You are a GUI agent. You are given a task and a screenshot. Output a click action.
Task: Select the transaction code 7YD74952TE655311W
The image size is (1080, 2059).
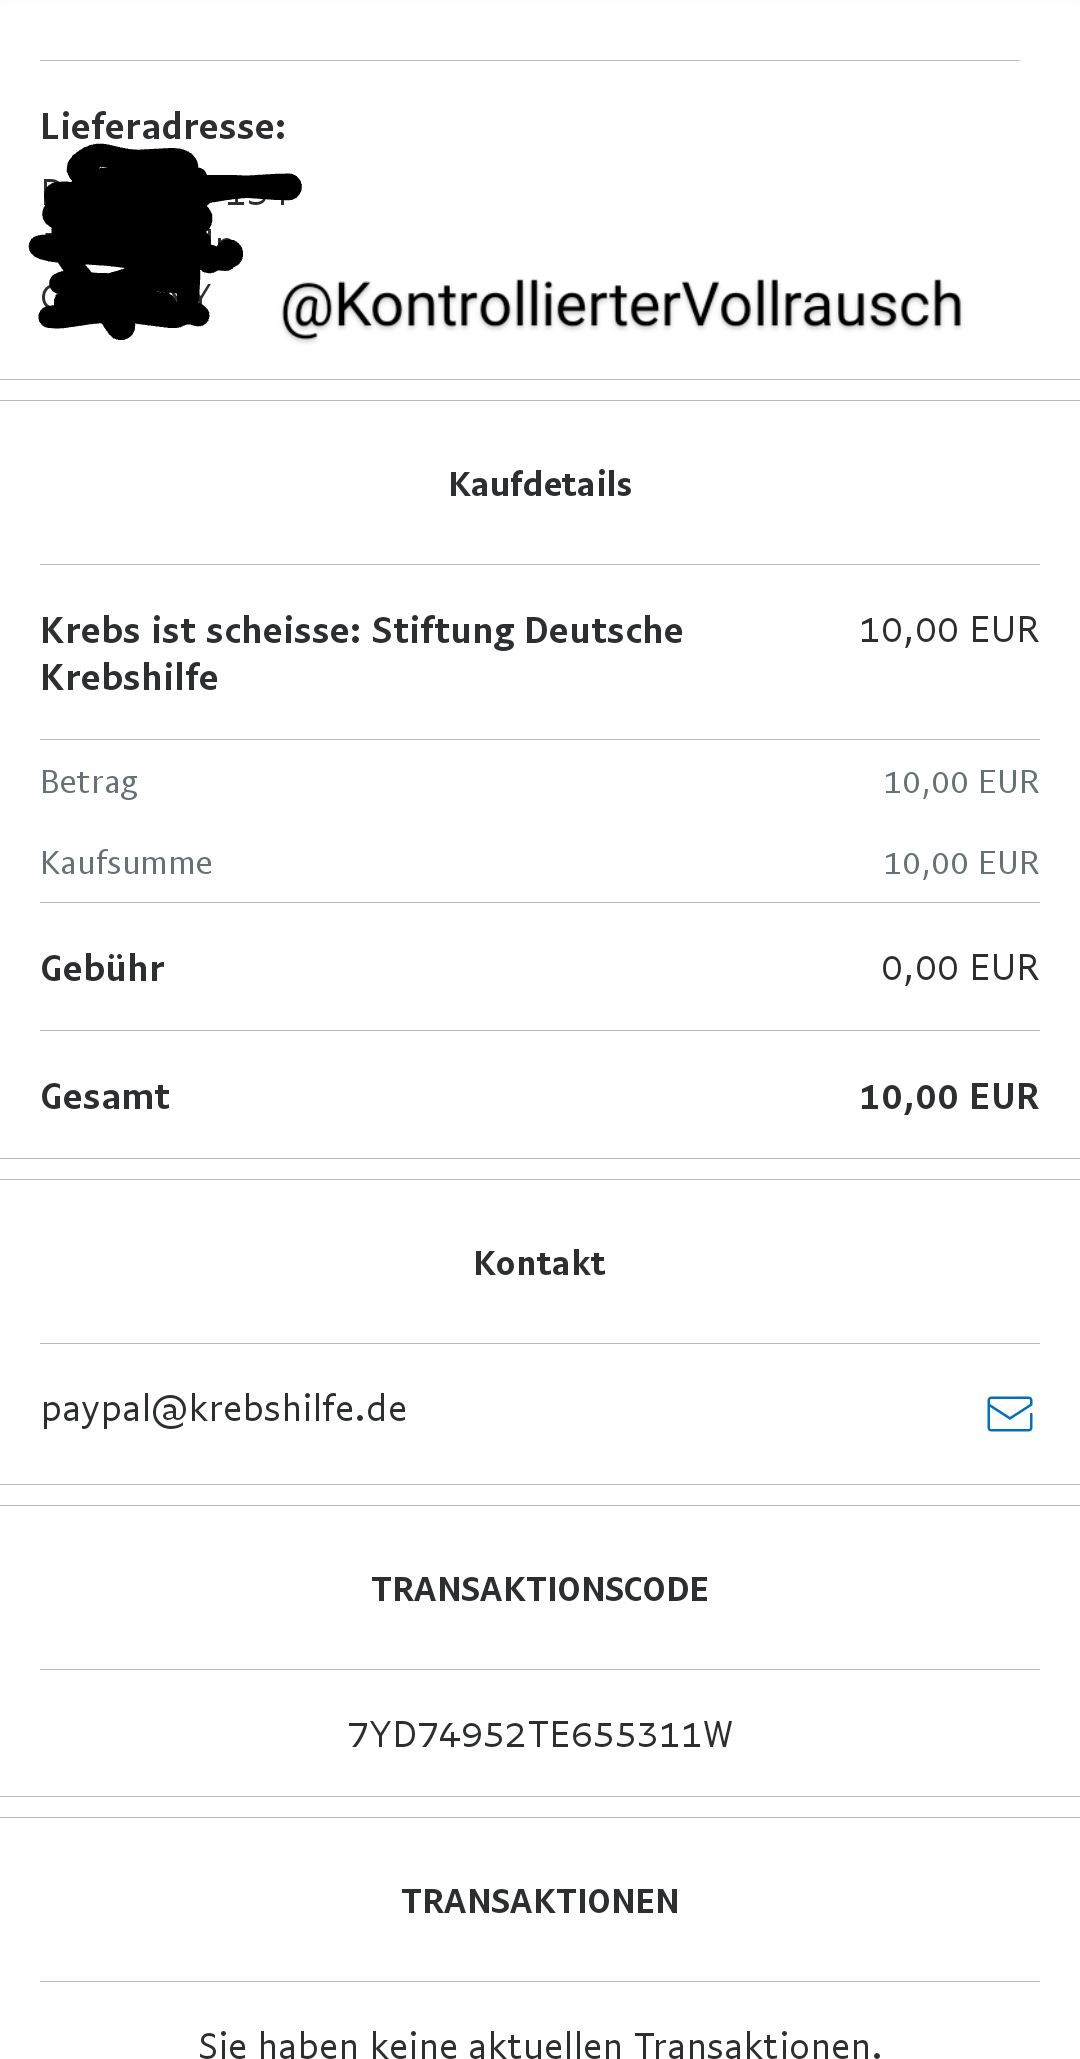point(540,1734)
